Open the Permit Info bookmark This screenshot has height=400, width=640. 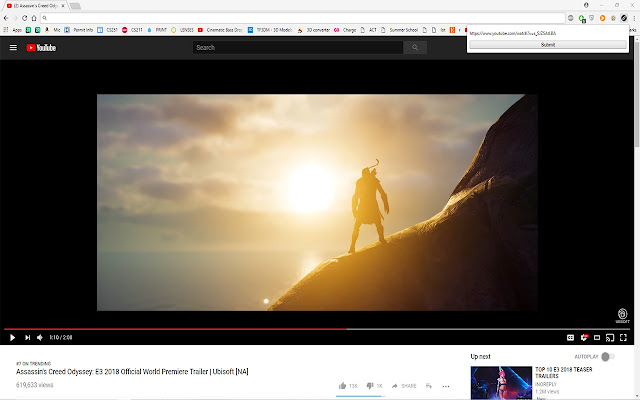point(78,30)
